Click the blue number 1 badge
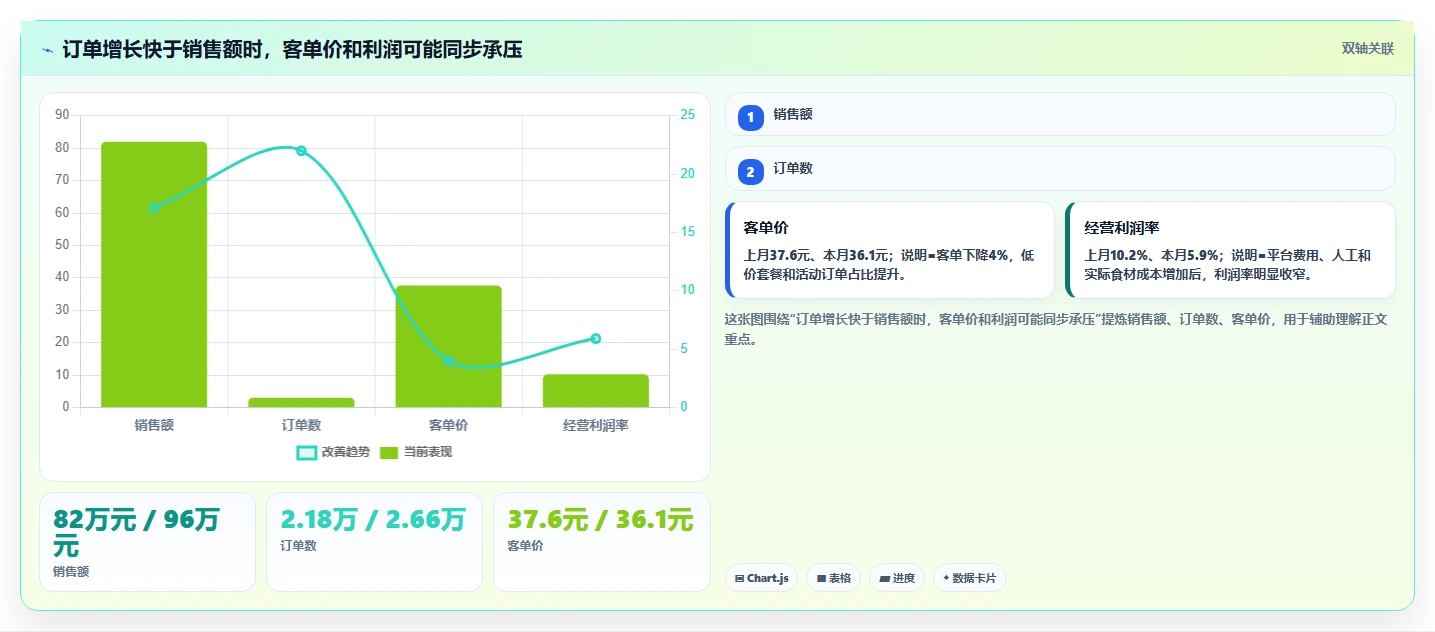Viewport: 1435px width, 632px height. coord(750,118)
